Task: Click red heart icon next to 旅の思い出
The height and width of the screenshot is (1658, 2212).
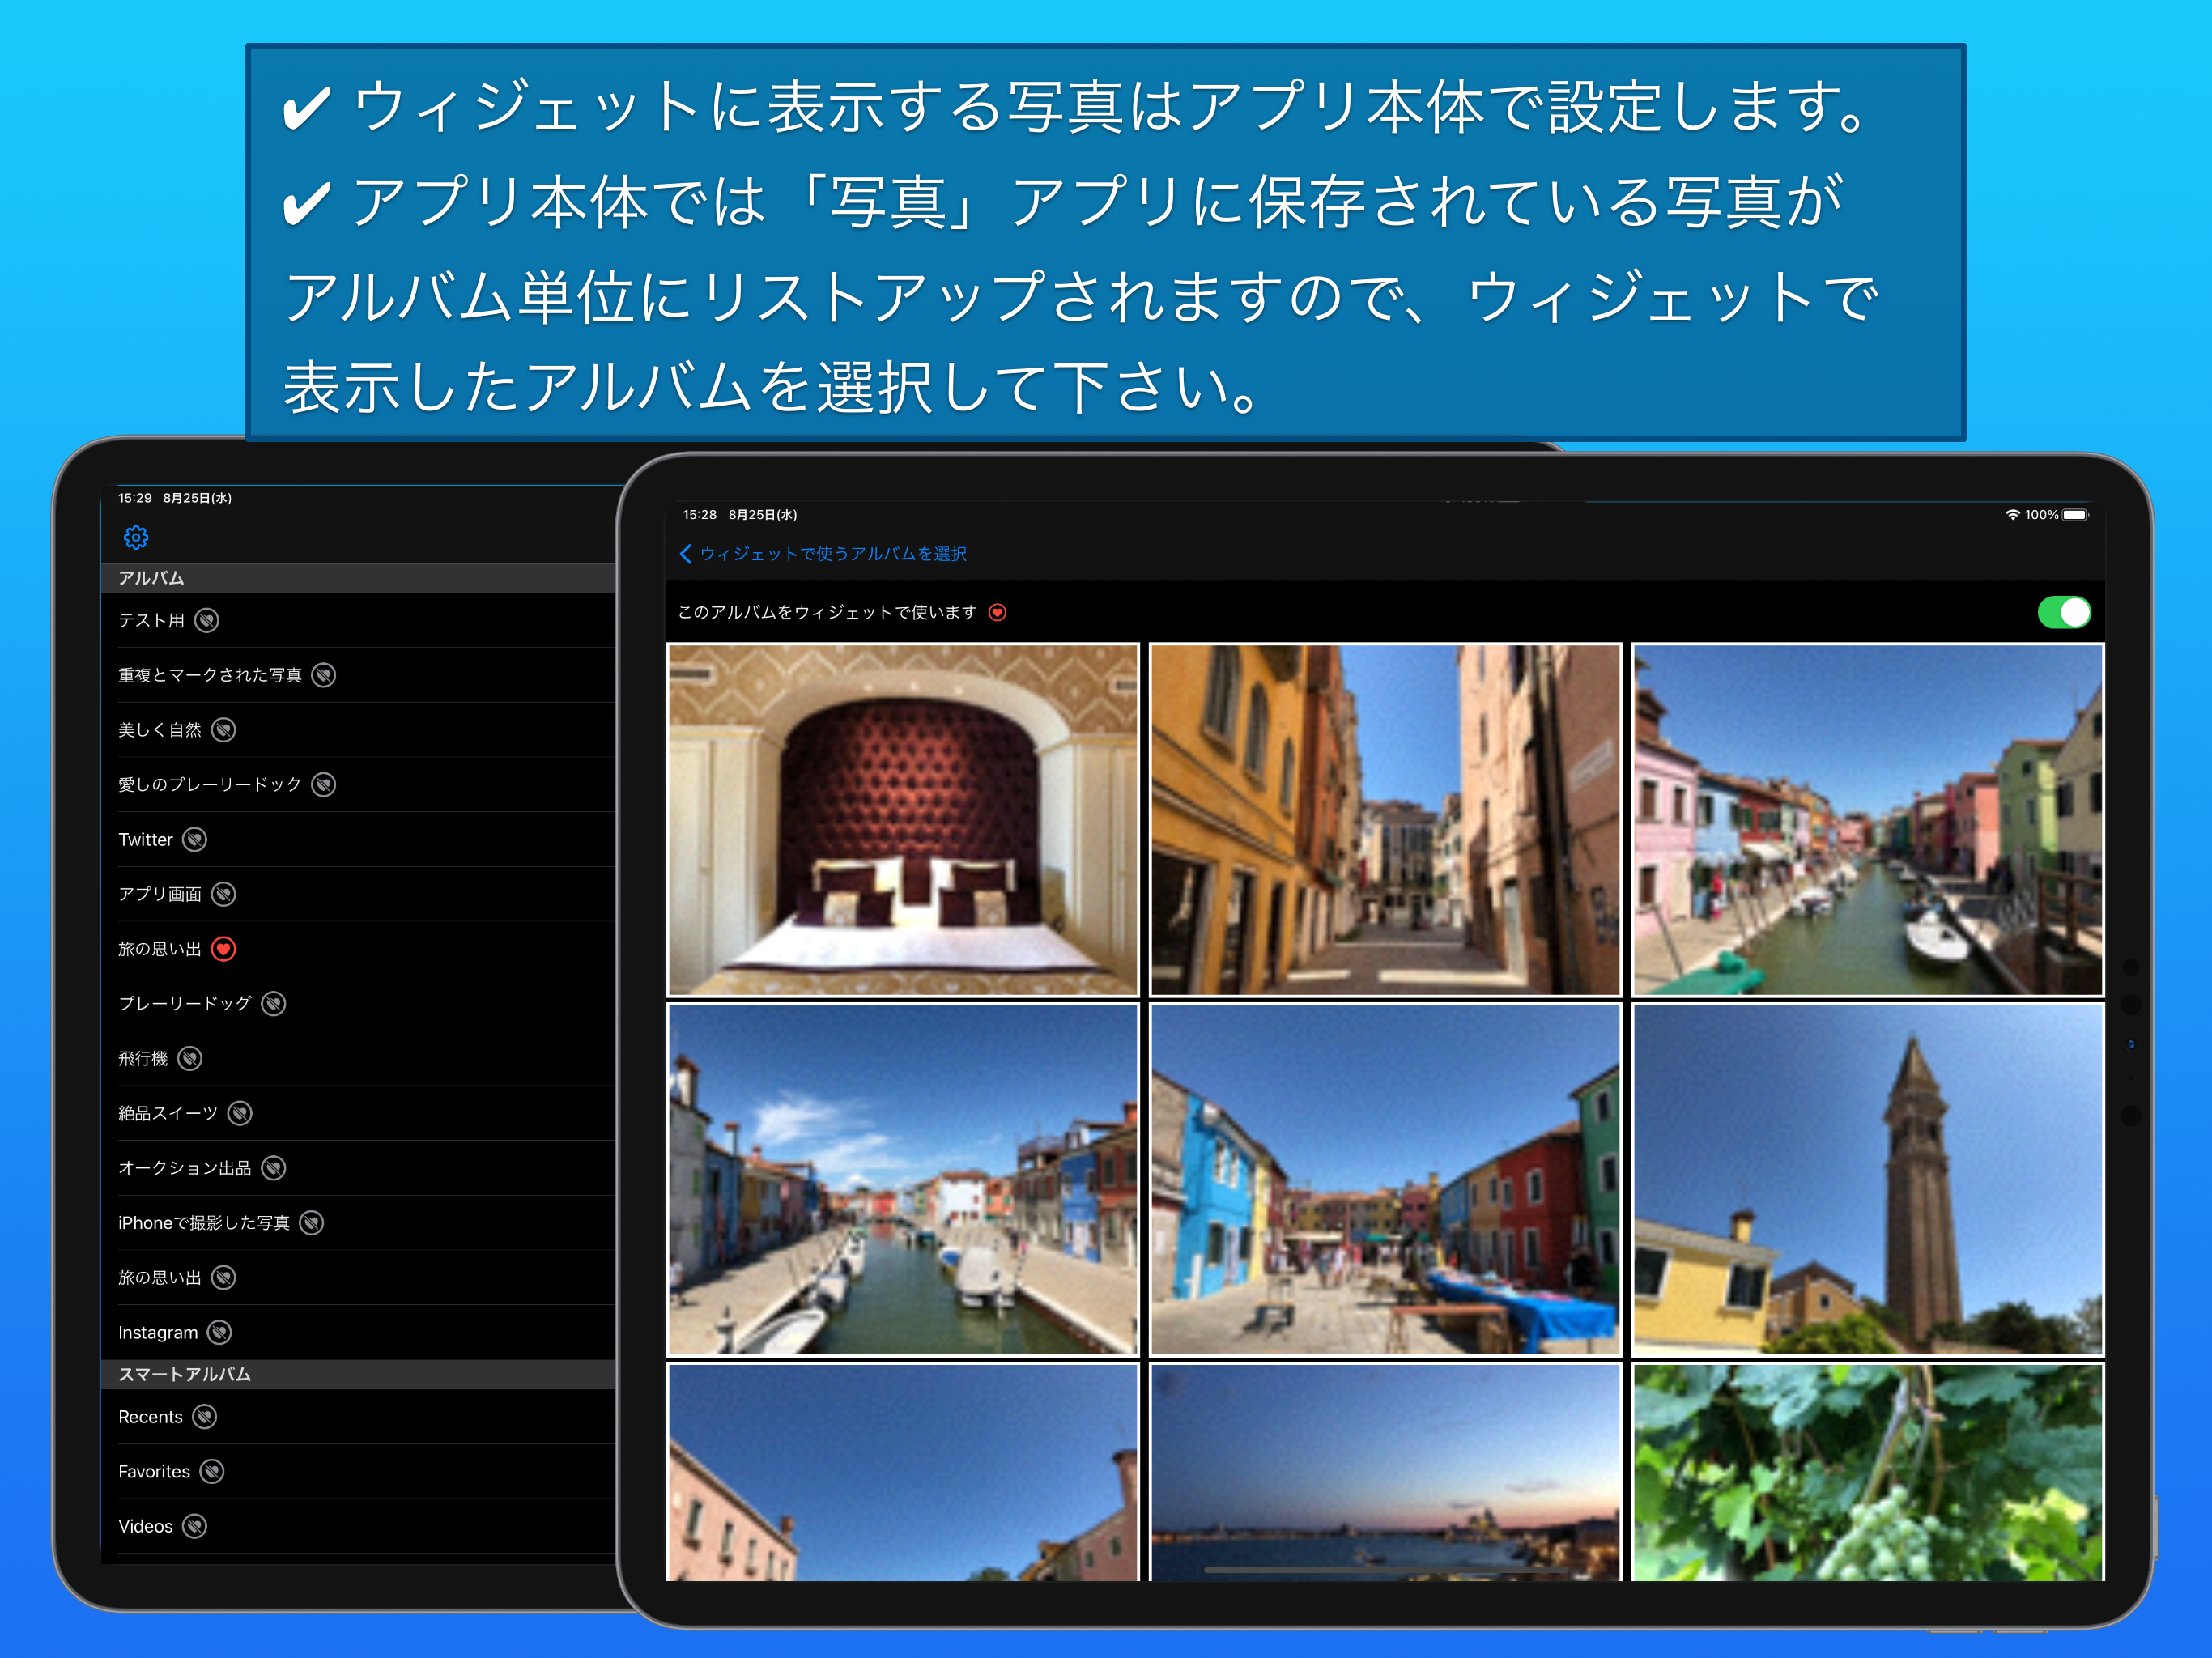Action: (x=224, y=949)
